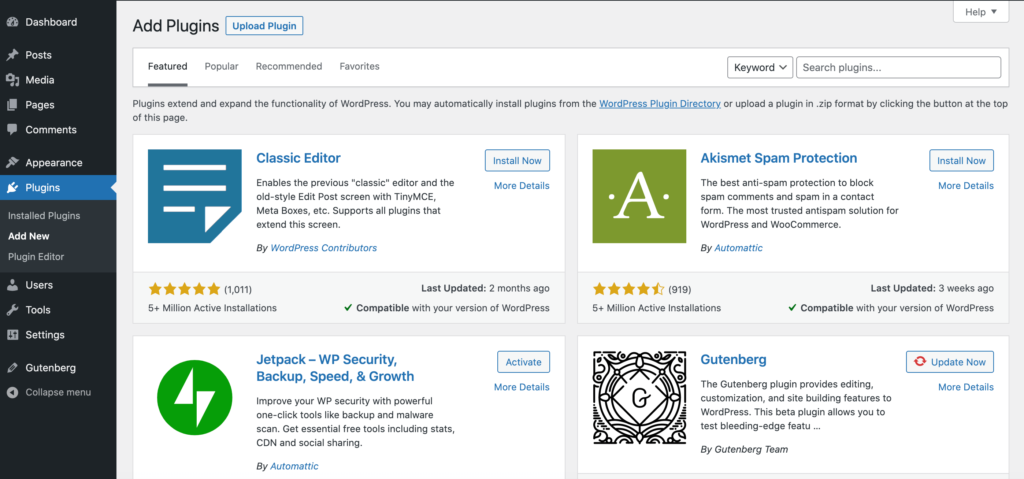Screen dimensions: 1024x479
Task: Click the Classic Editor title link
Action: (298, 158)
